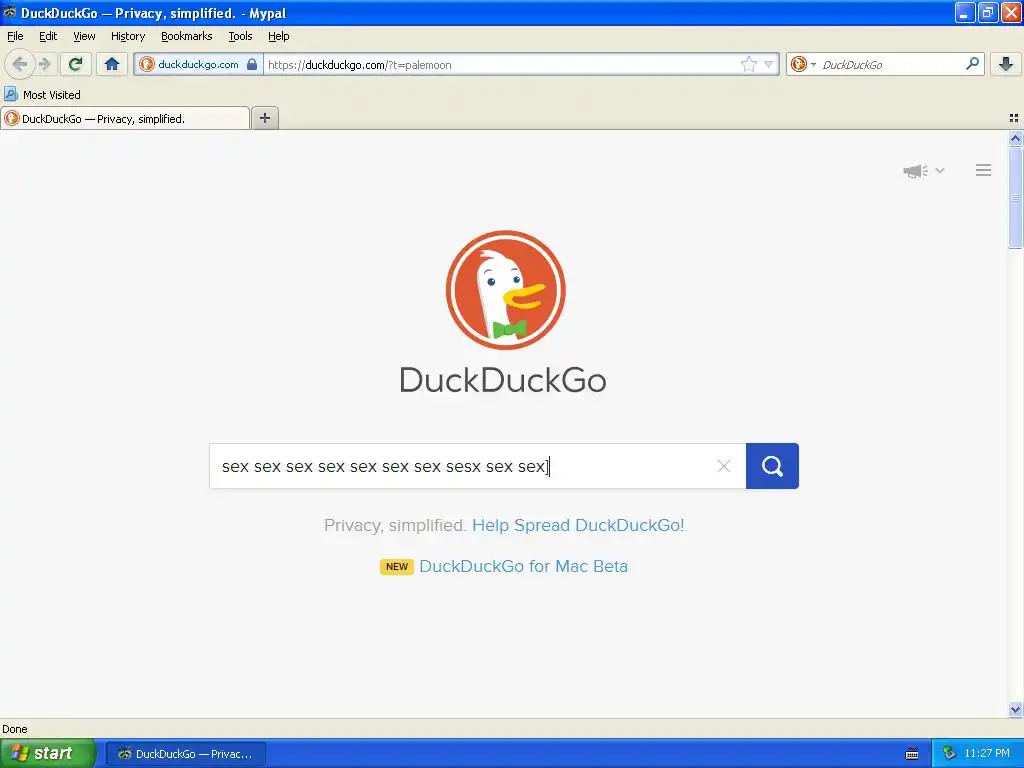Screen dimensions: 1024x768
Task: Open the Tools menu
Action: [x=240, y=36]
